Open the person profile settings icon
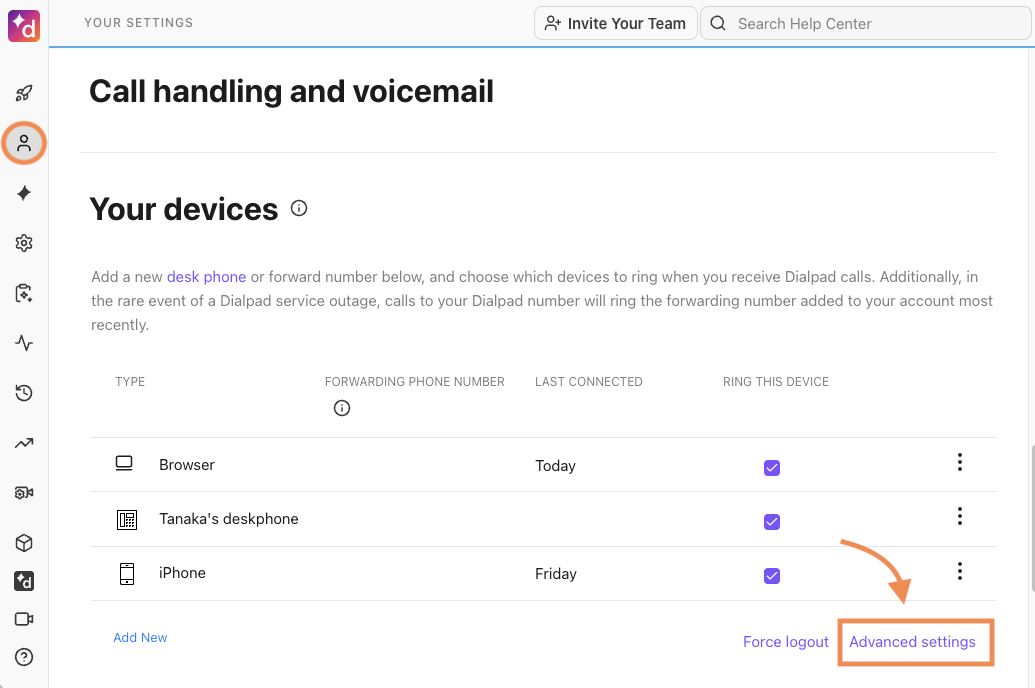This screenshot has width=1035, height=688. pyautogui.click(x=24, y=143)
